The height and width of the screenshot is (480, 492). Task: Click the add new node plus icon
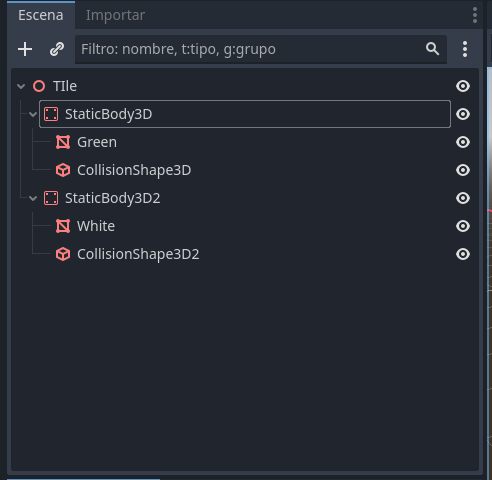pos(25,49)
